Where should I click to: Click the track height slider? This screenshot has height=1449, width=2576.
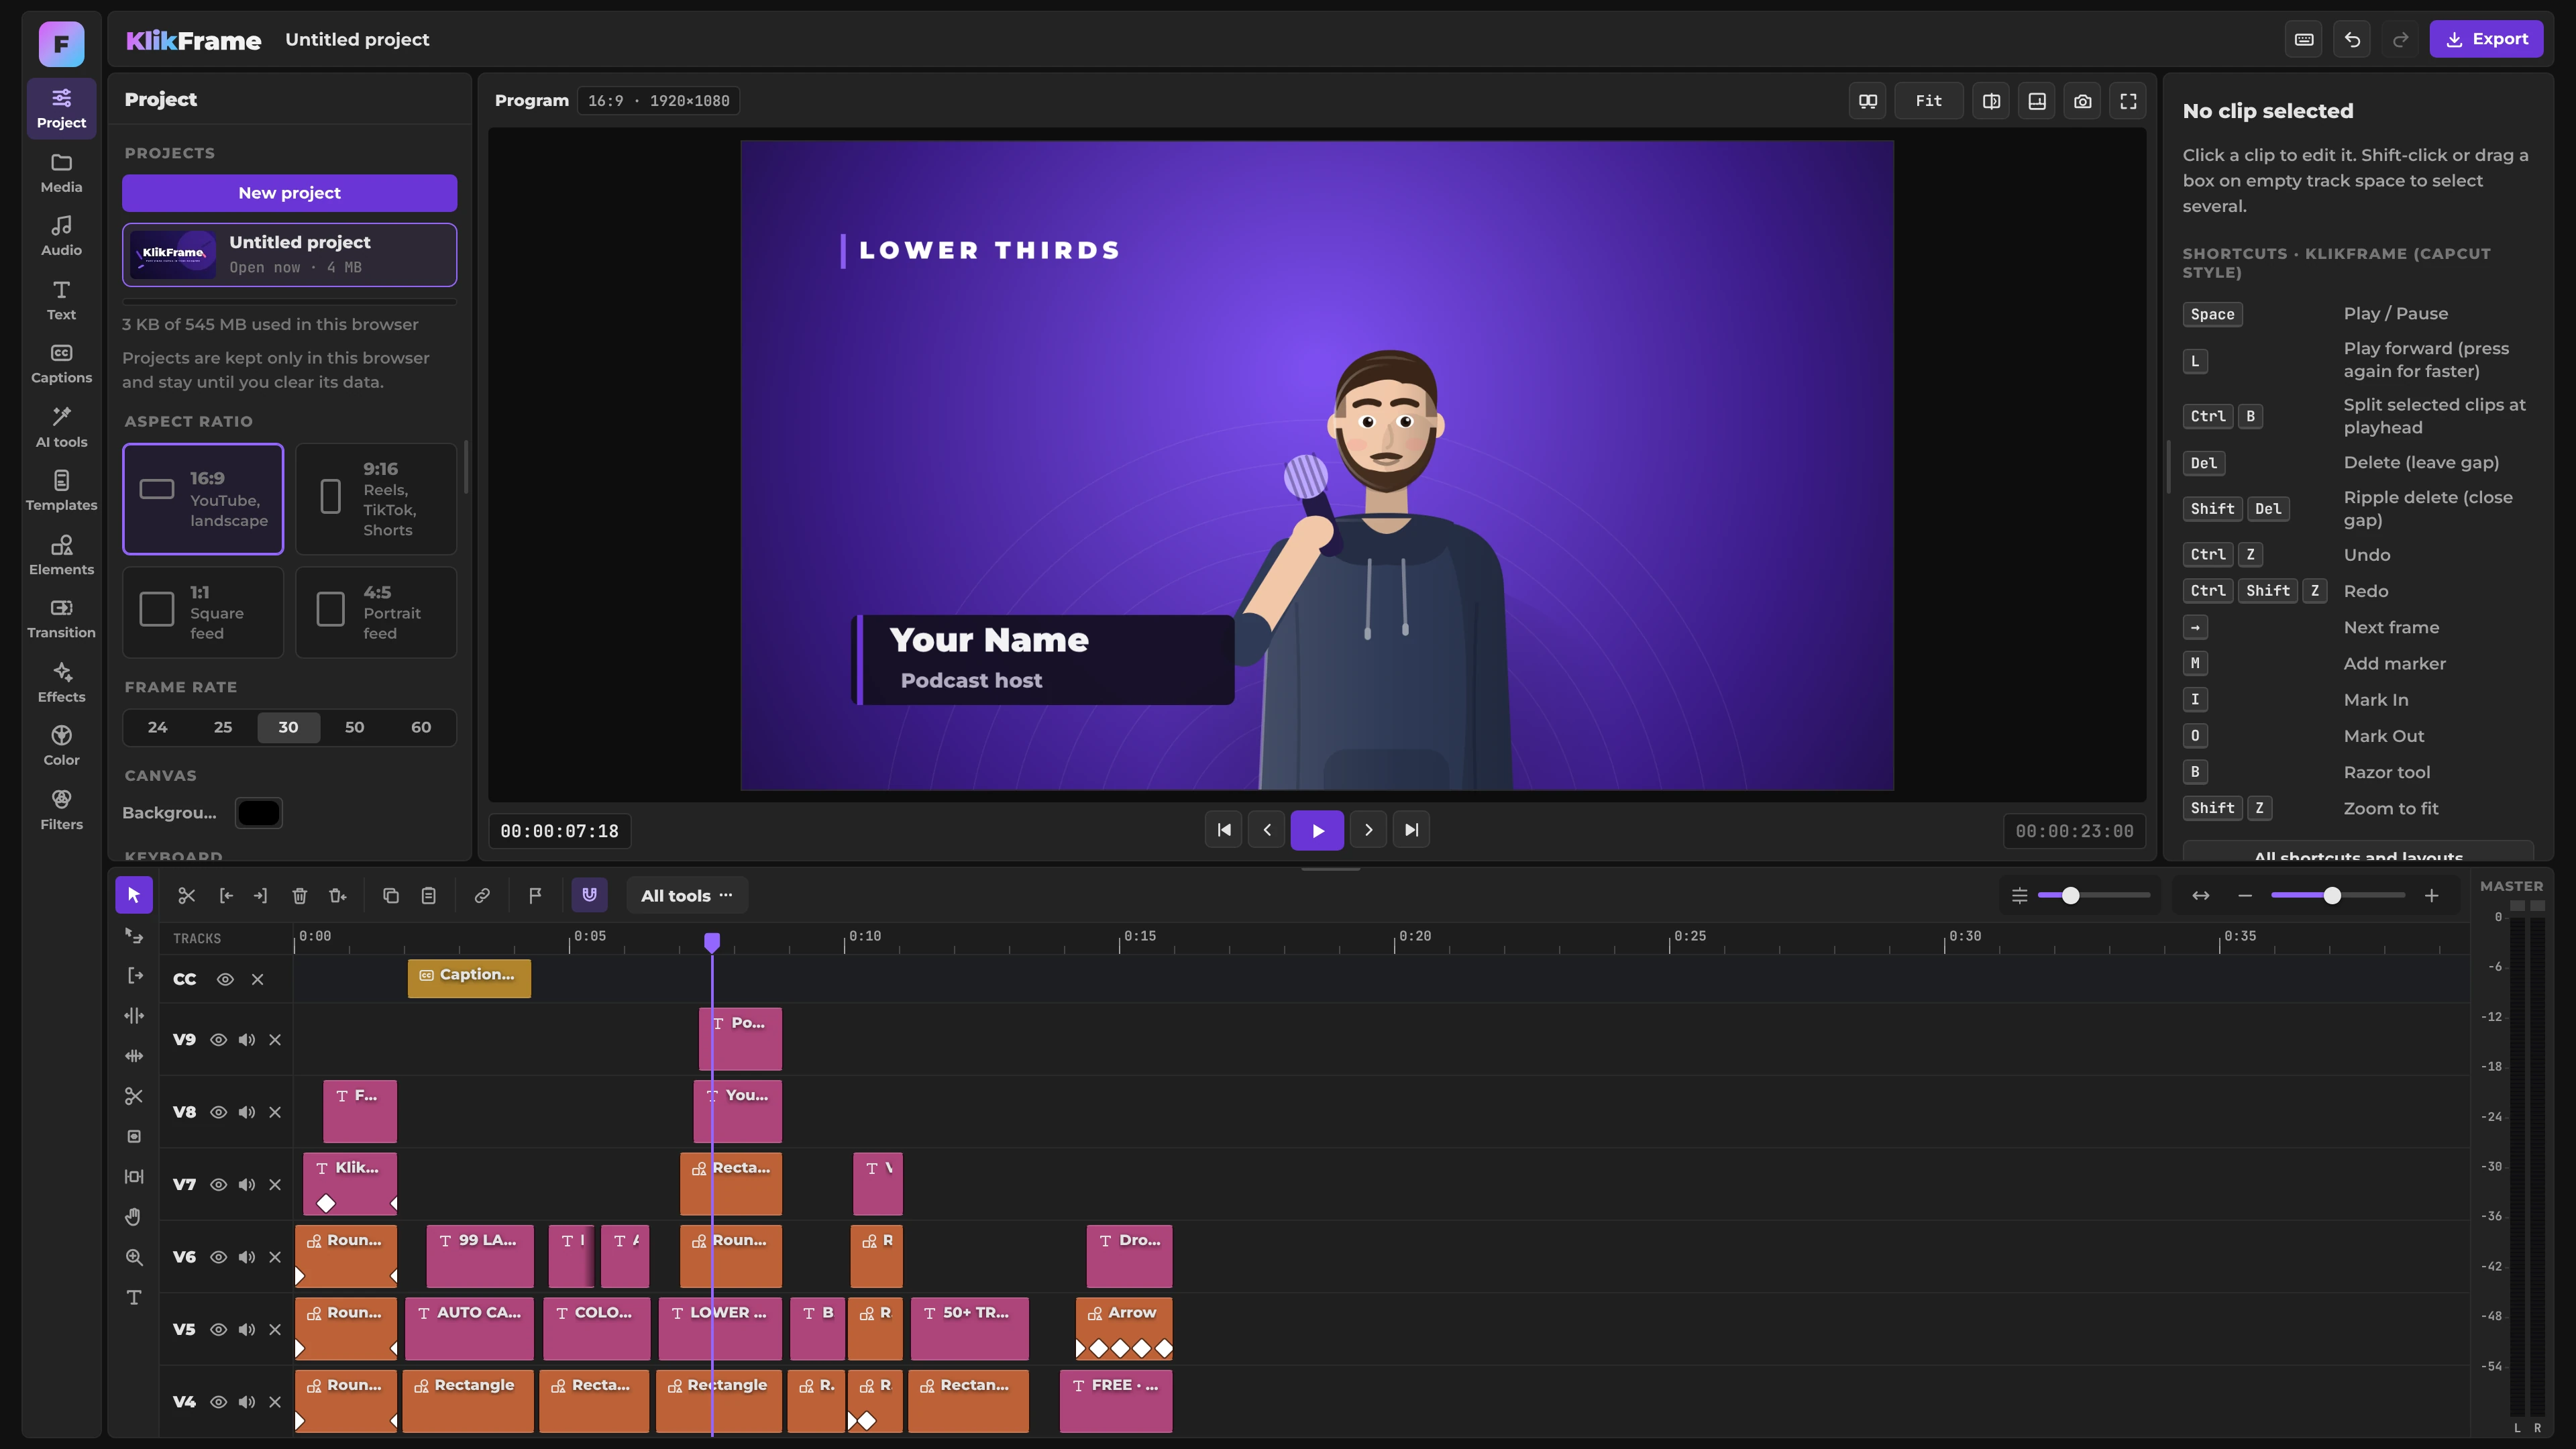[2094, 896]
